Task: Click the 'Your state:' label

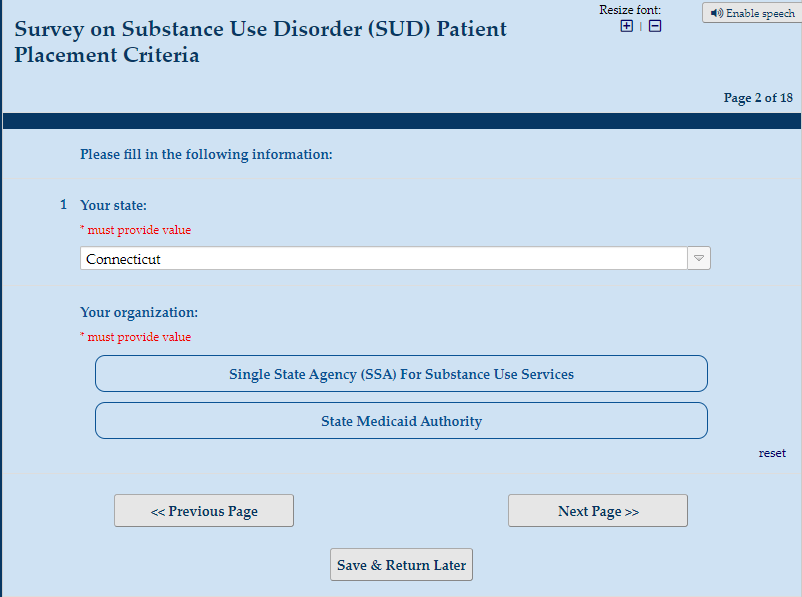Action: tap(113, 205)
